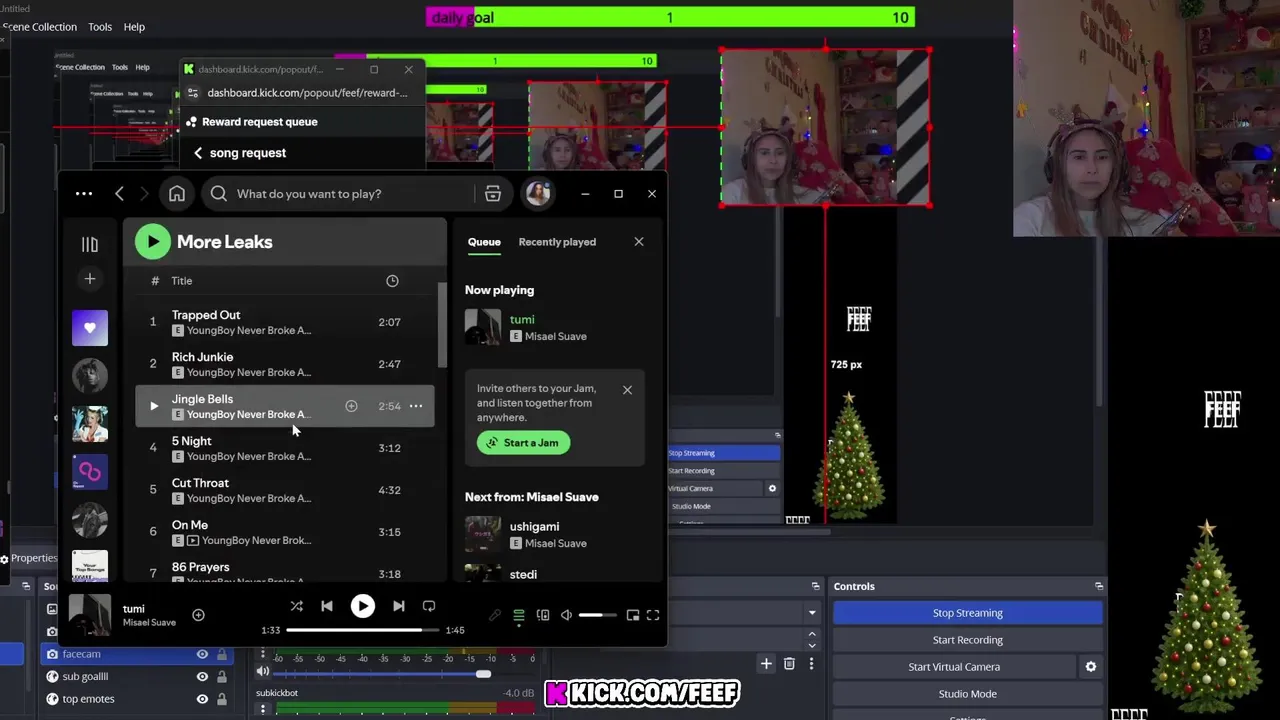This screenshot has height=720, width=1280.
Task: Open Scene Collection menu in OBS
Action: pos(39,27)
